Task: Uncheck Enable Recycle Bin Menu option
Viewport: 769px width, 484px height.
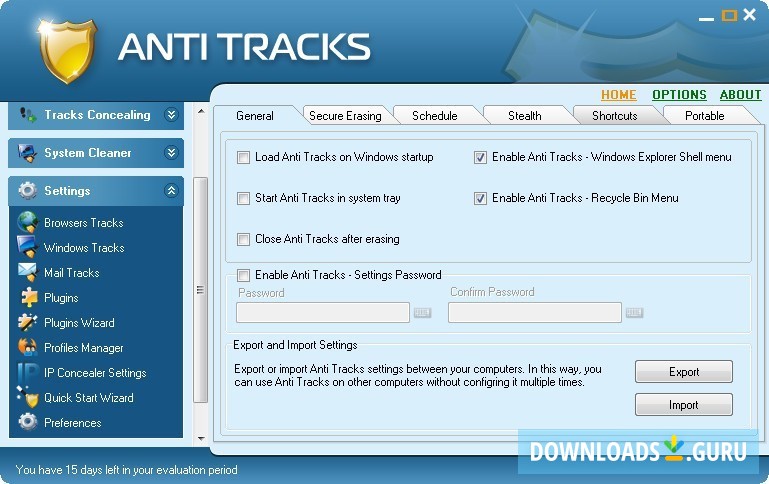Action: (x=480, y=199)
